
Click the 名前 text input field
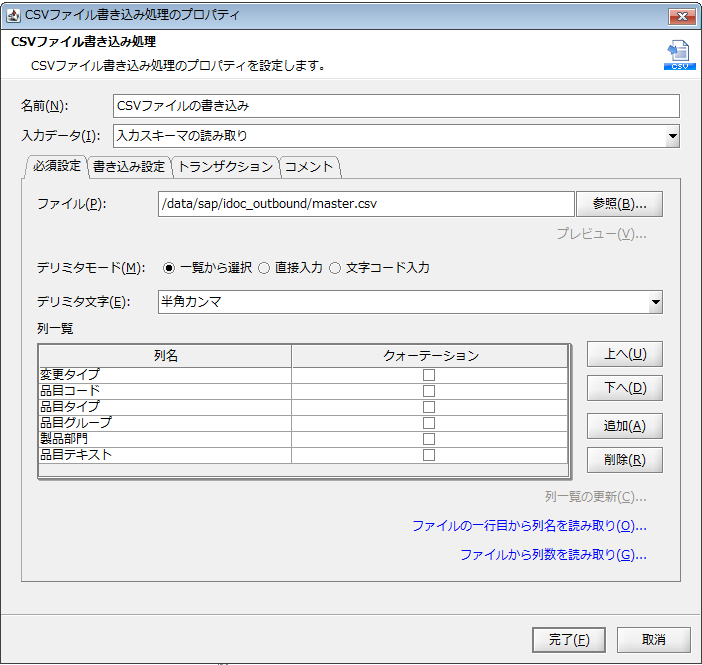pos(395,106)
